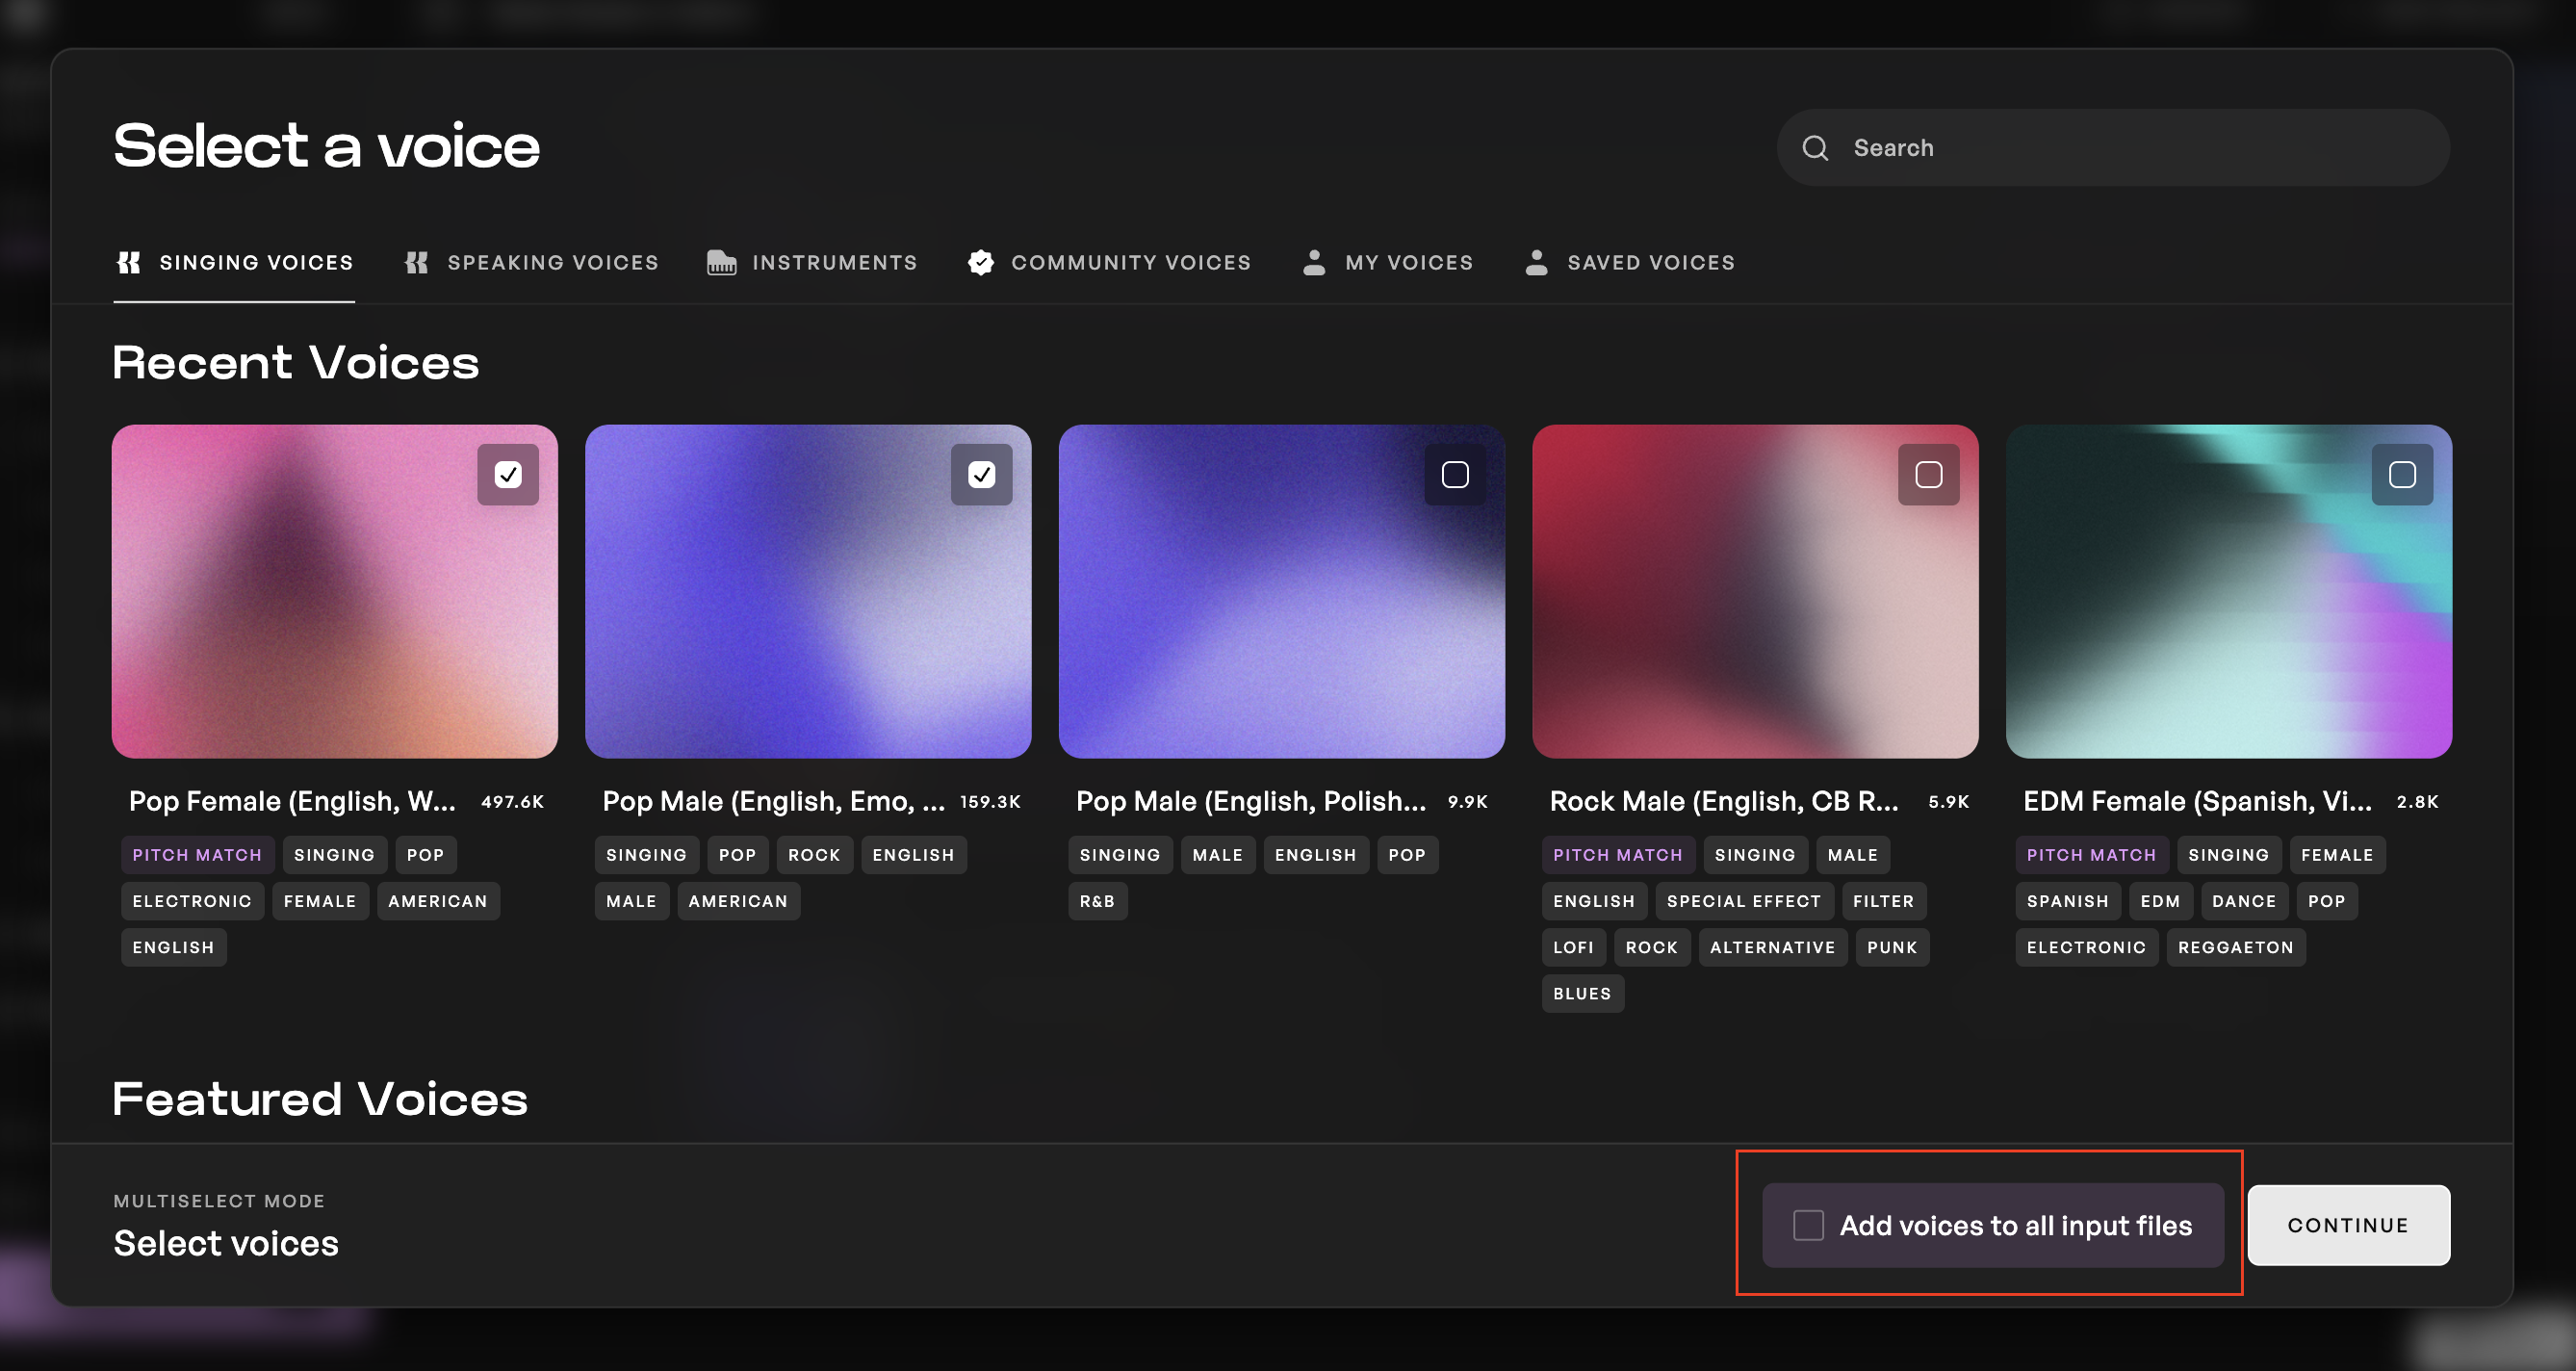Click Pitch Match tag under Pop Female
This screenshot has width=2576, height=1371.
[x=197, y=855]
